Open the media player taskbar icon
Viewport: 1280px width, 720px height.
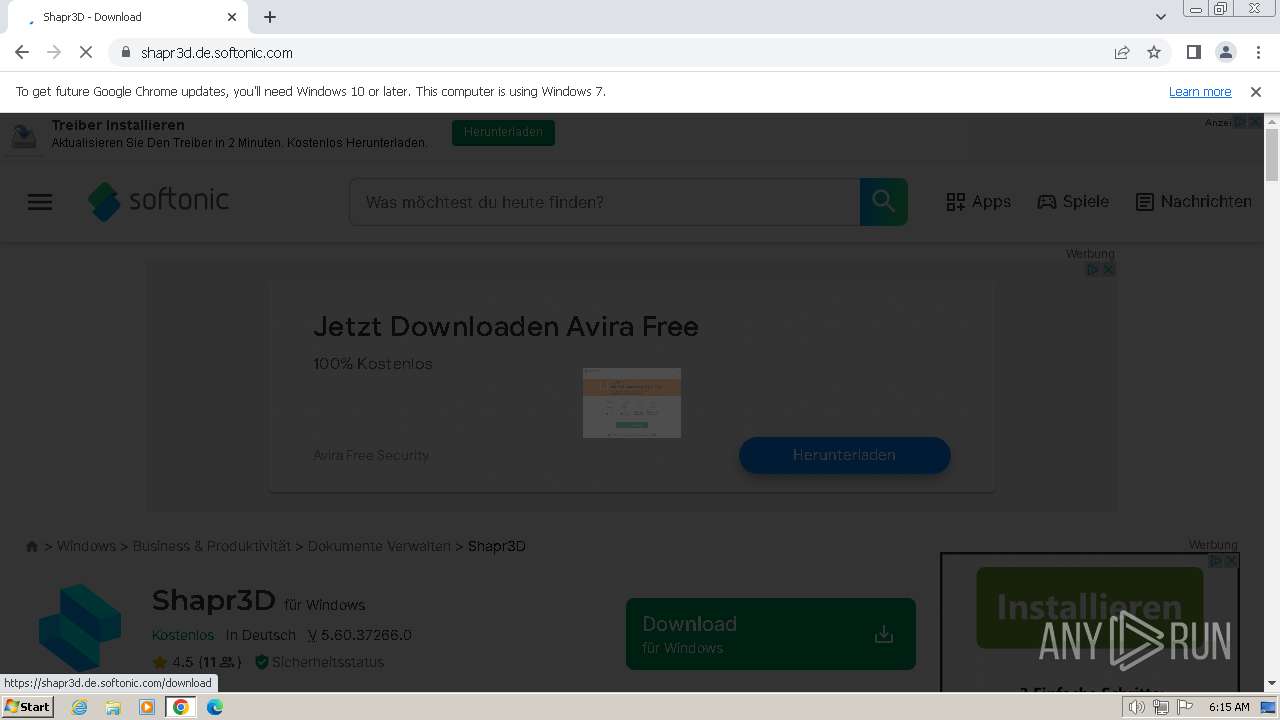click(x=147, y=707)
